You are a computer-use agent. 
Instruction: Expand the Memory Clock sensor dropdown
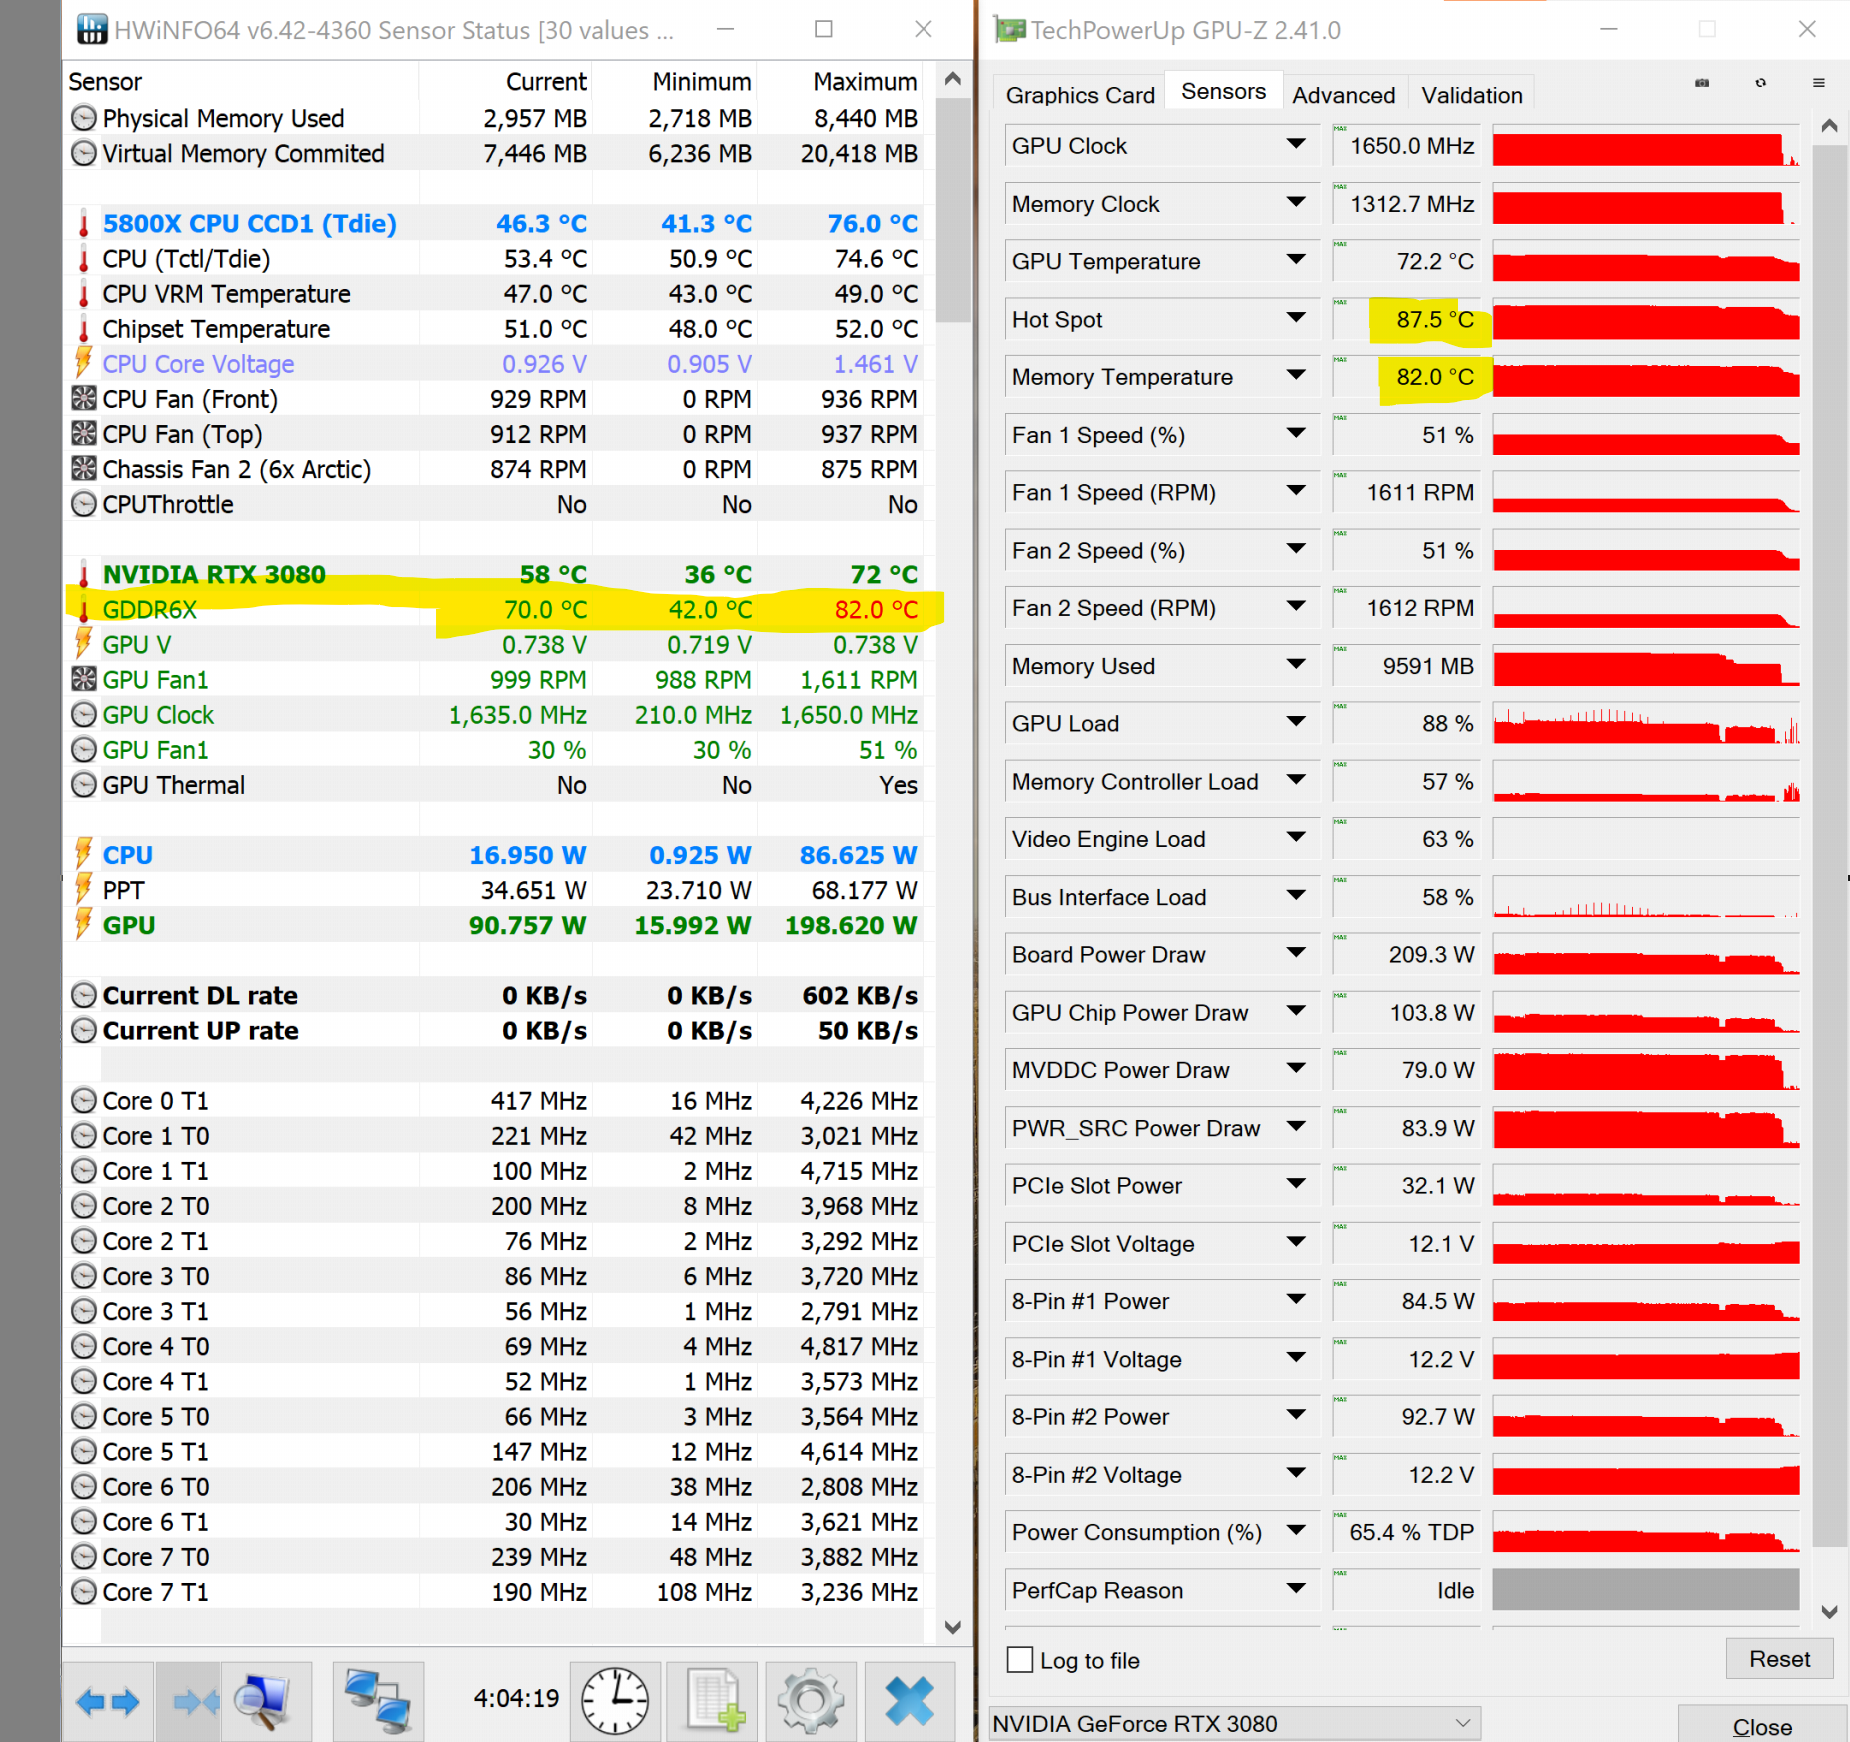coord(1296,203)
